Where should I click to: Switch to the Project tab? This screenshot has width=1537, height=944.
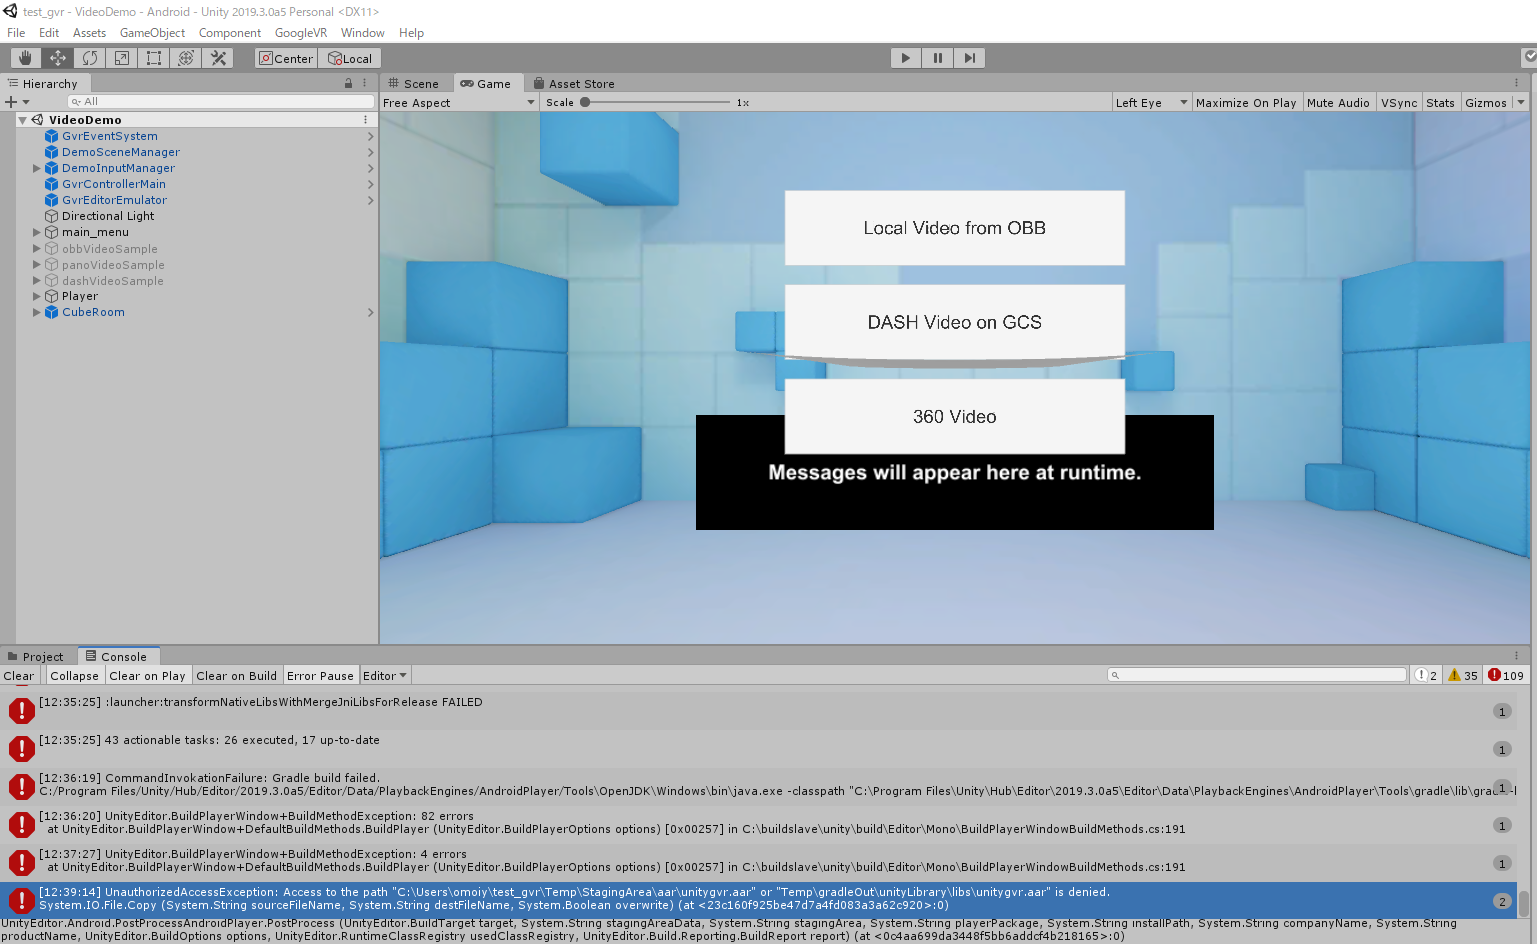36,656
